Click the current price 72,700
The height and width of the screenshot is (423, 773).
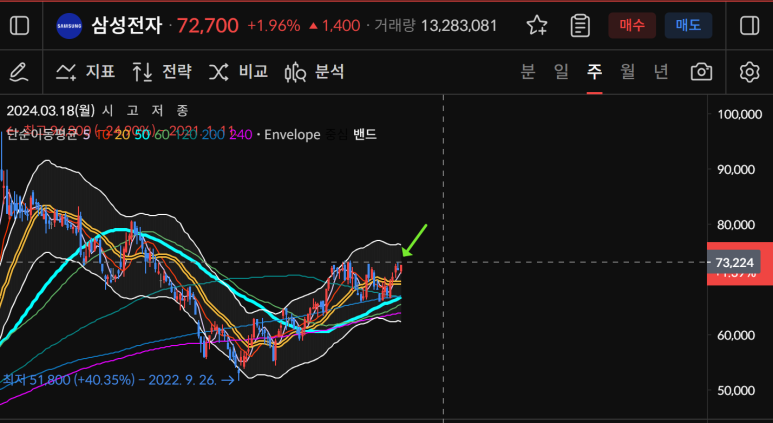[x=208, y=26]
